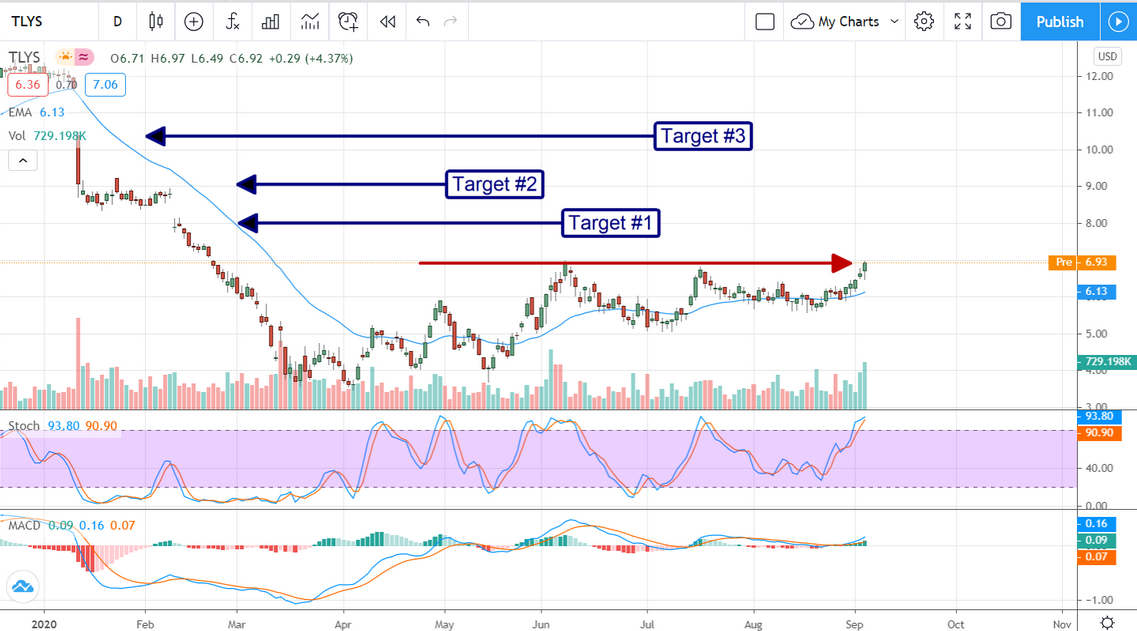The width and height of the screenshot is (1137, 631).
Task: Click the 729.198K volume axis label
Action: [1107, 361]
